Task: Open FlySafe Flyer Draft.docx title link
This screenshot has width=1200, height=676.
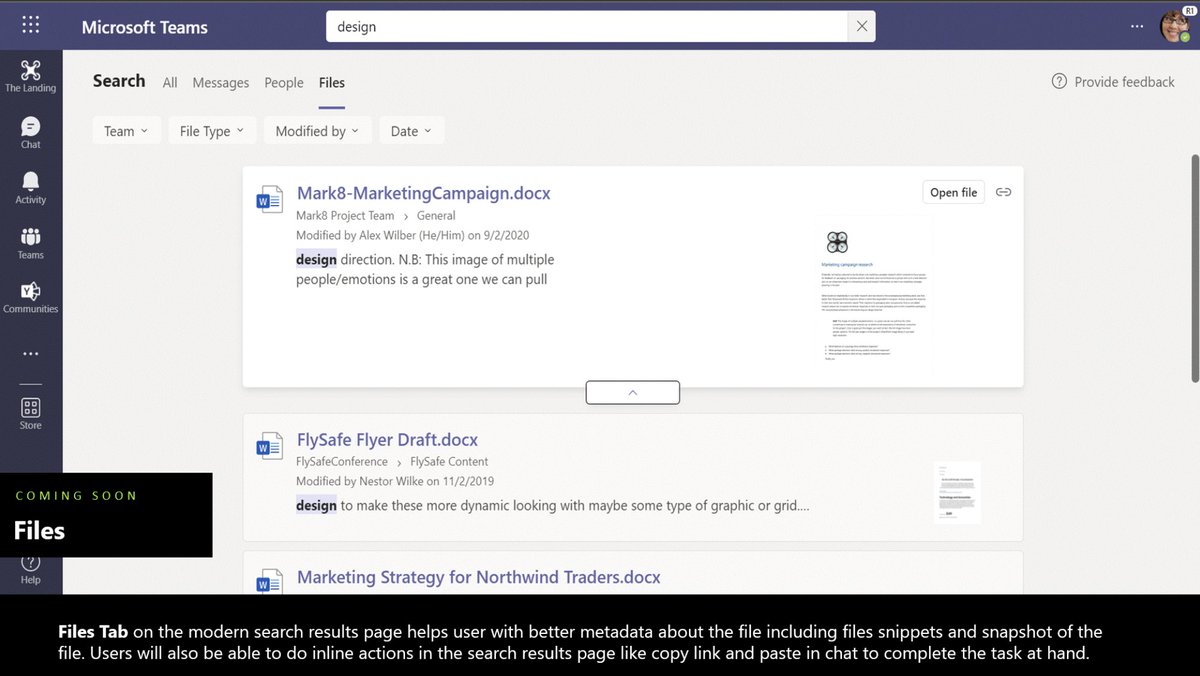Action: [x=388, y=440]
